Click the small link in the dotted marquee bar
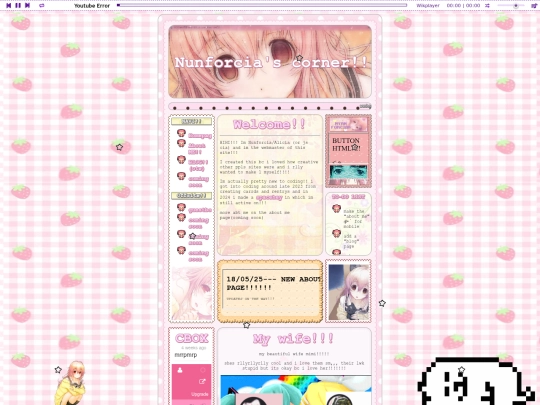The height and width of the screenshot is (405, 540). point(365,106)
